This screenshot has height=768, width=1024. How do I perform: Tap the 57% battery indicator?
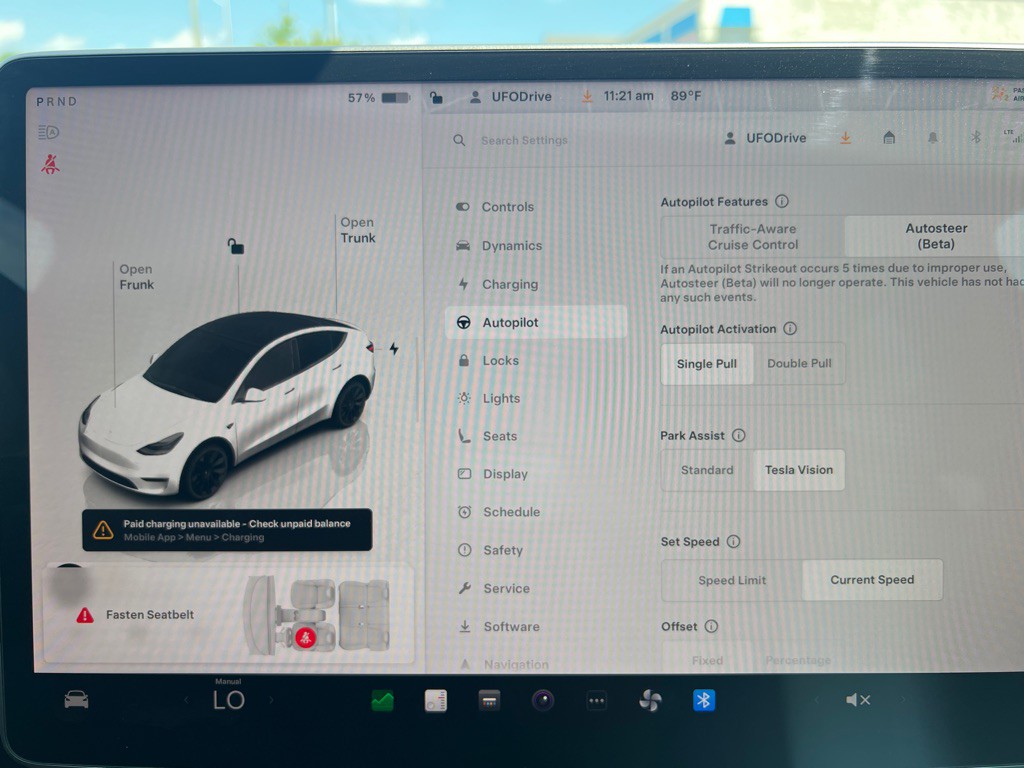coord(379,98)
